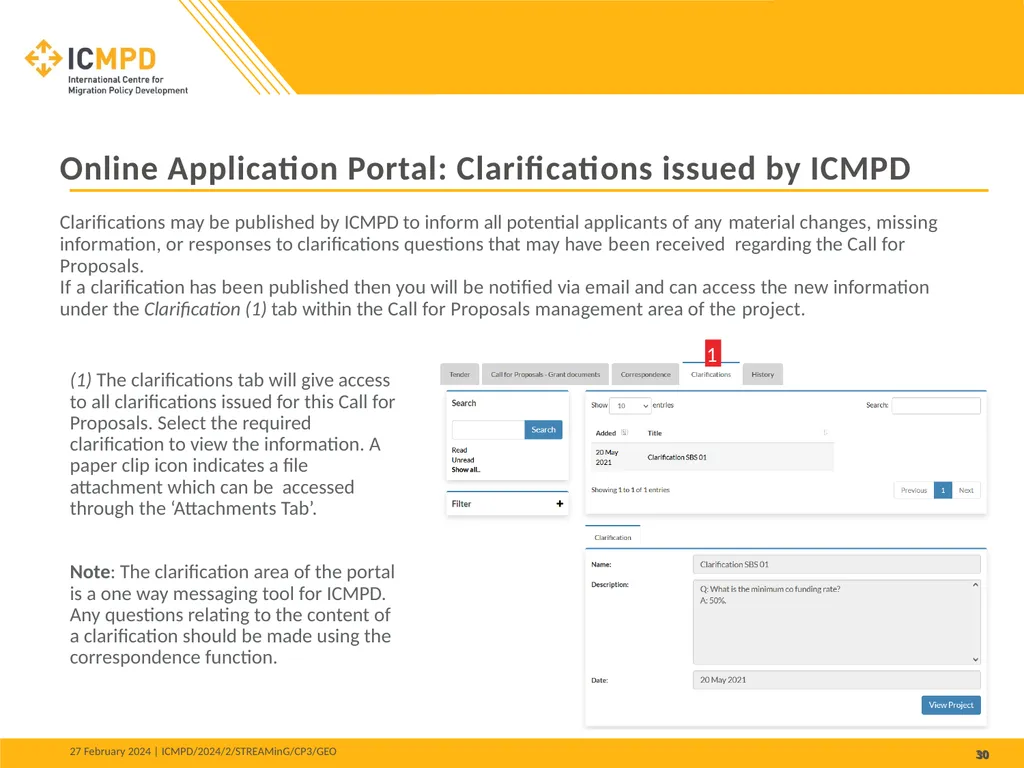Open the Tender tab

460,374
